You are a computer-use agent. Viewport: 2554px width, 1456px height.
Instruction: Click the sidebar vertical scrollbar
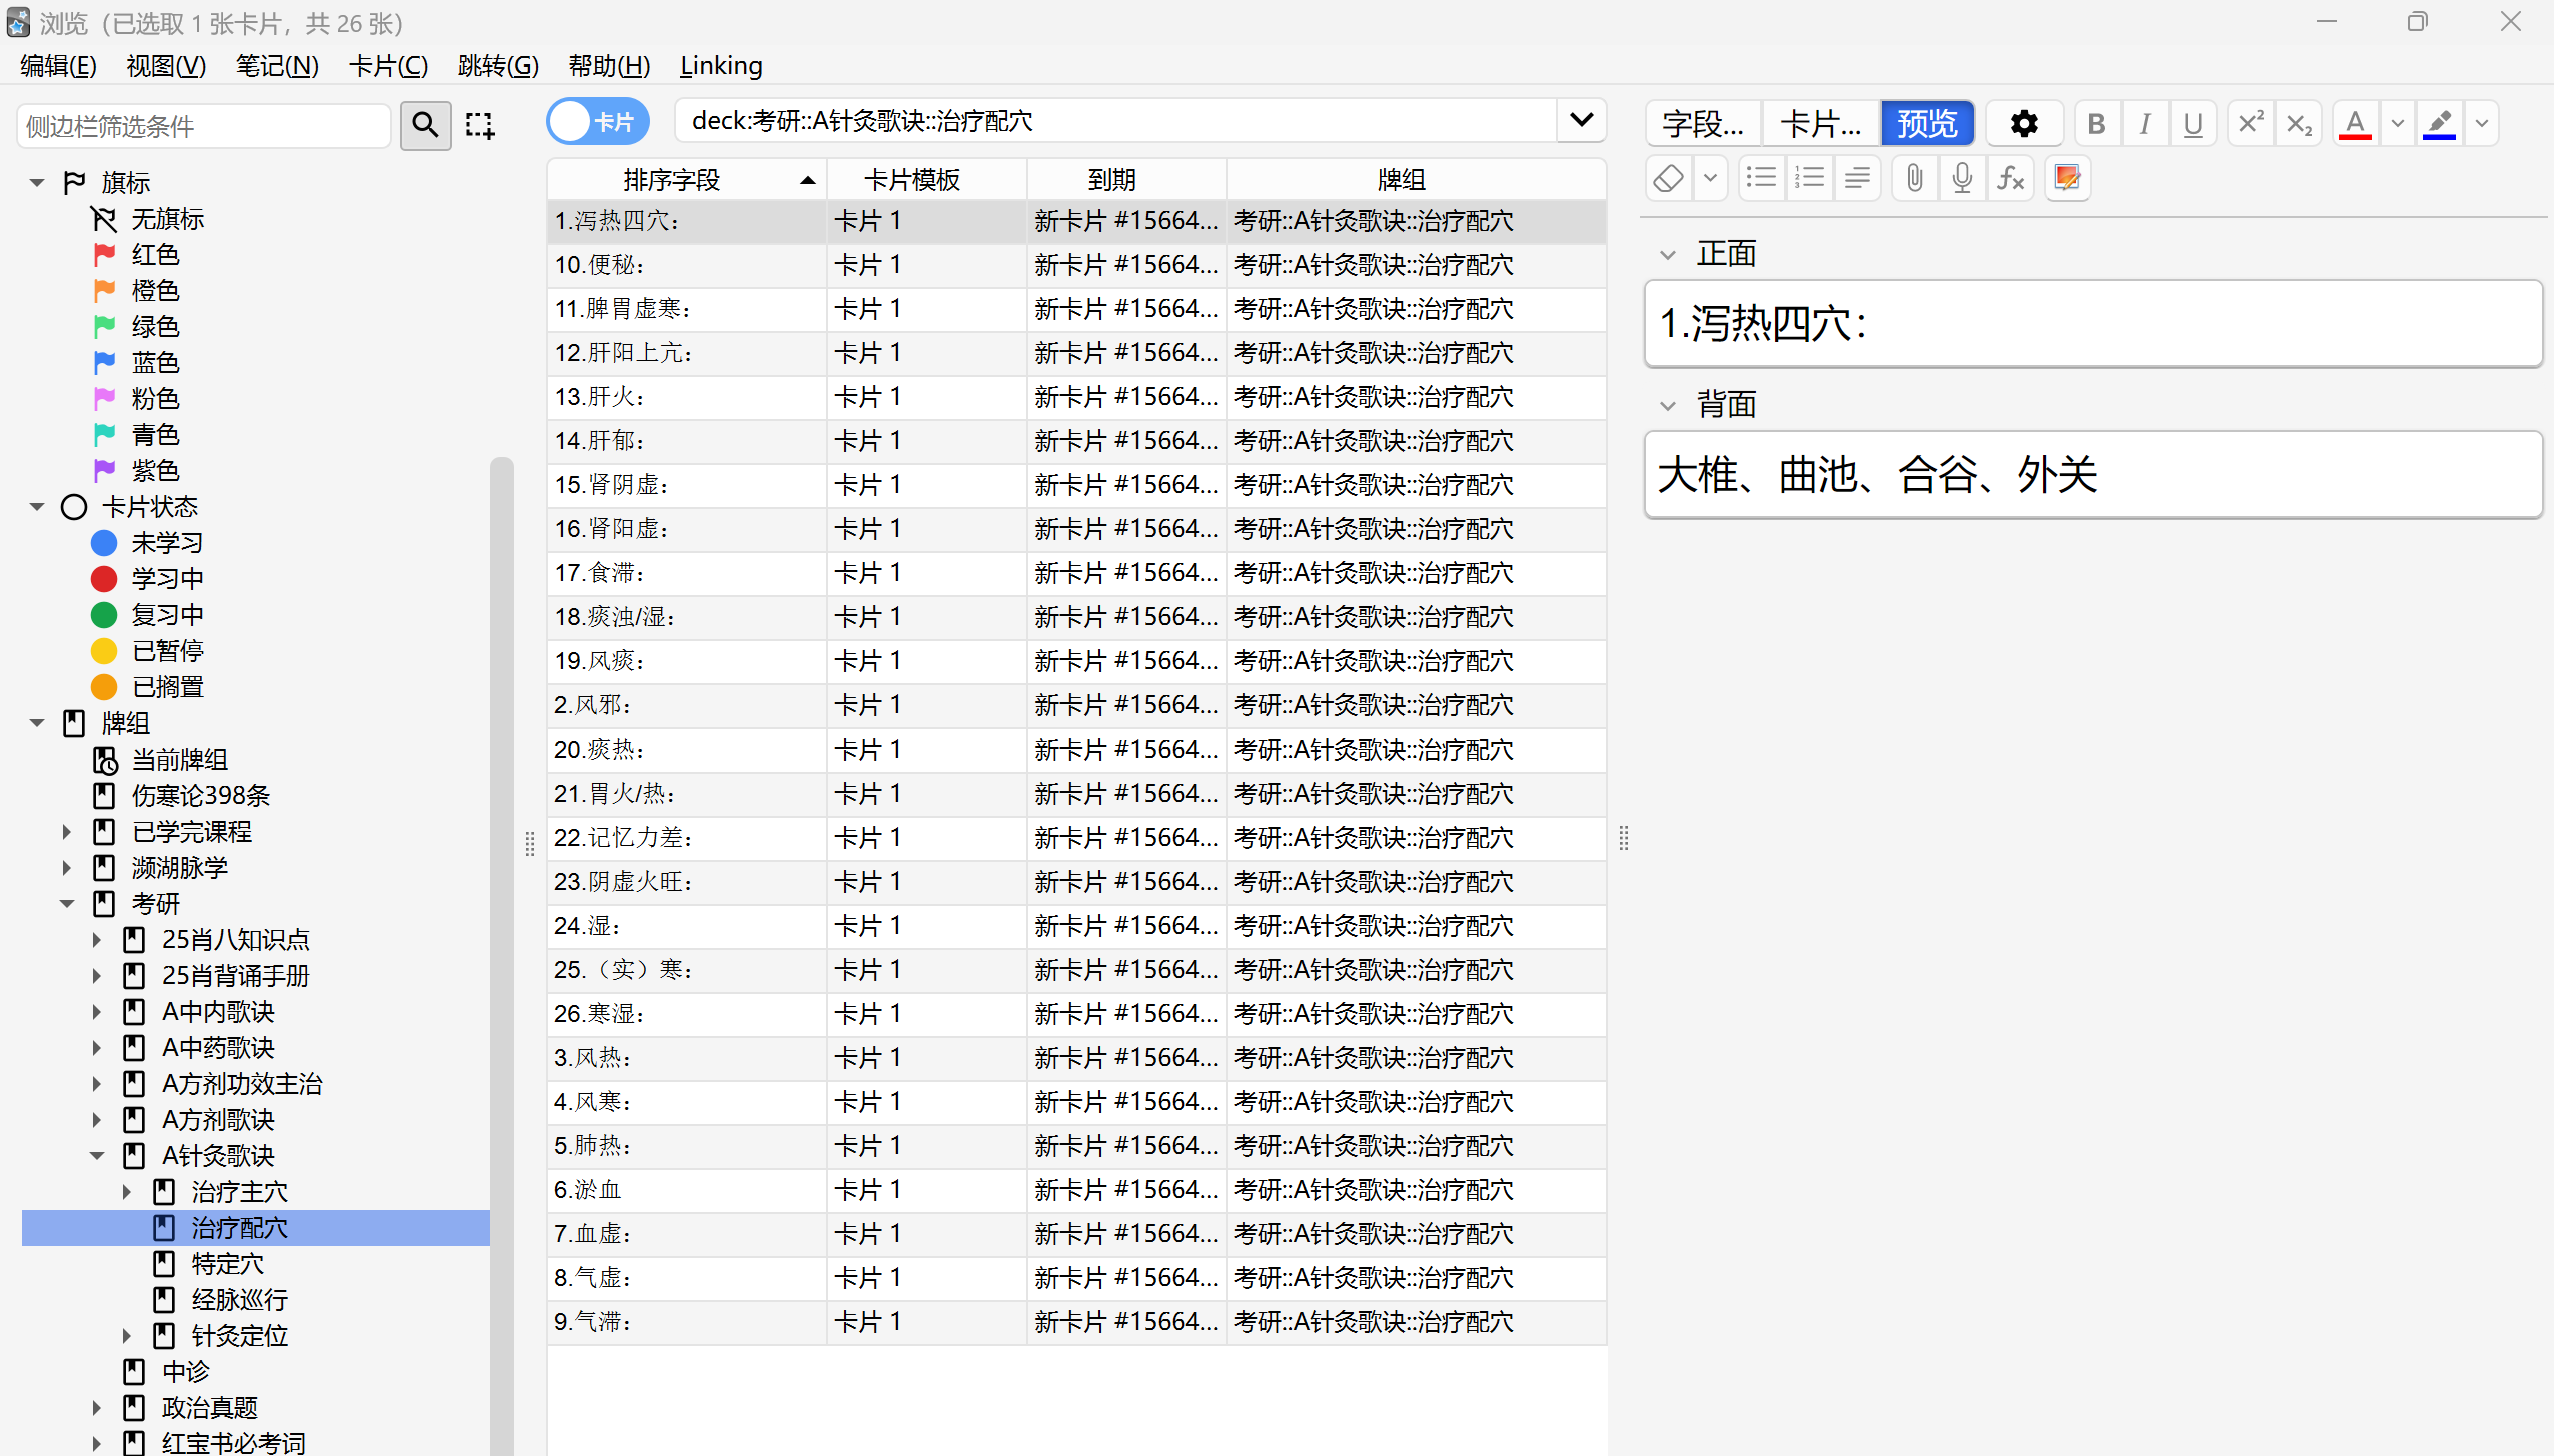502,955
